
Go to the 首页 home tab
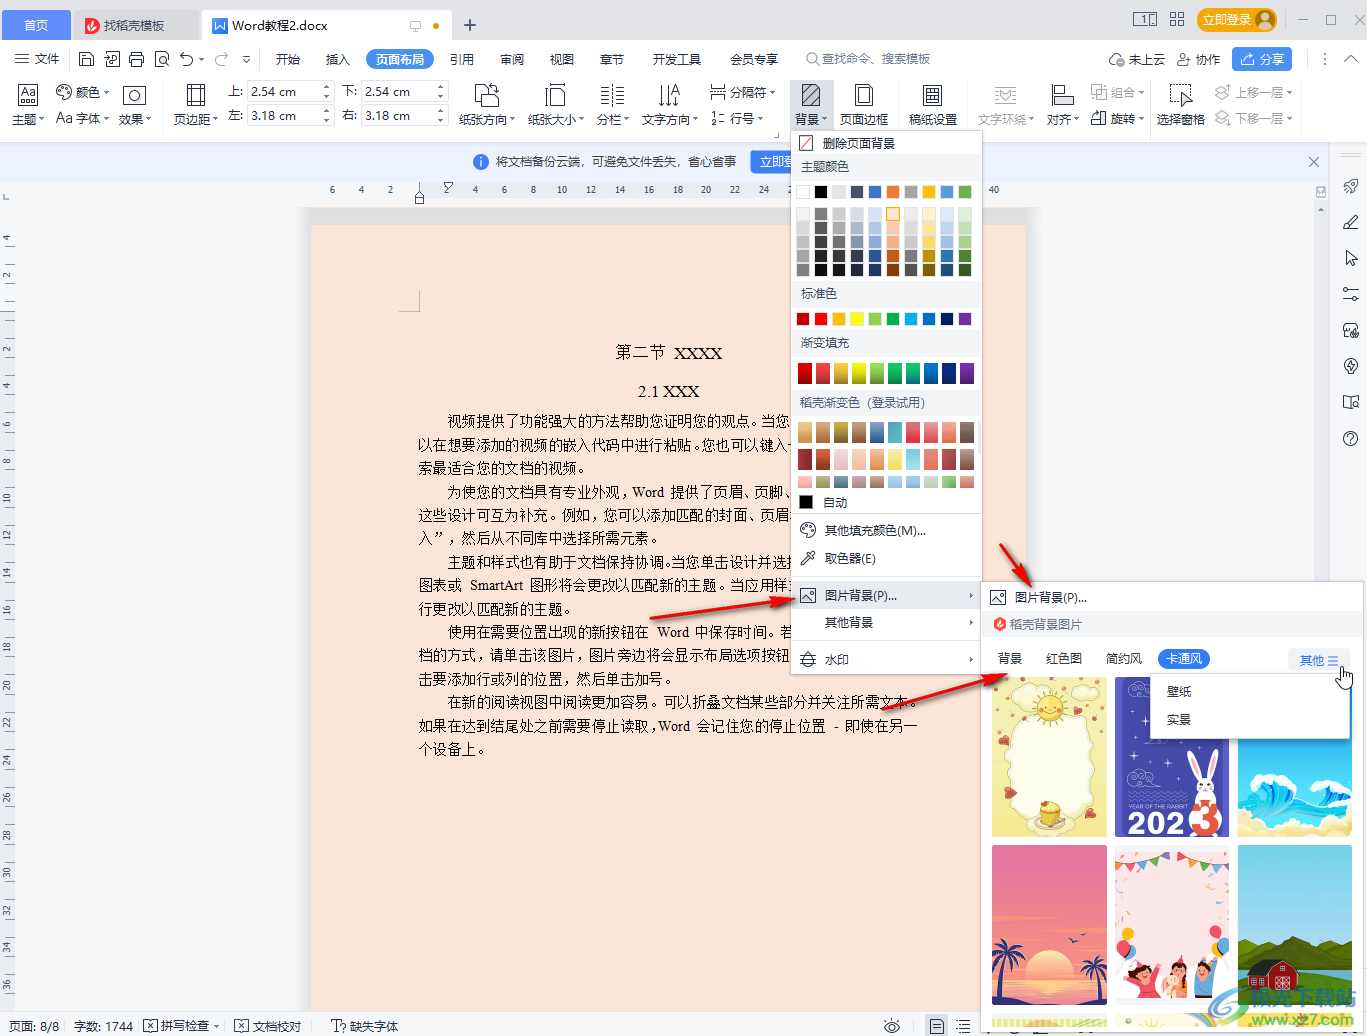point(36,25)
